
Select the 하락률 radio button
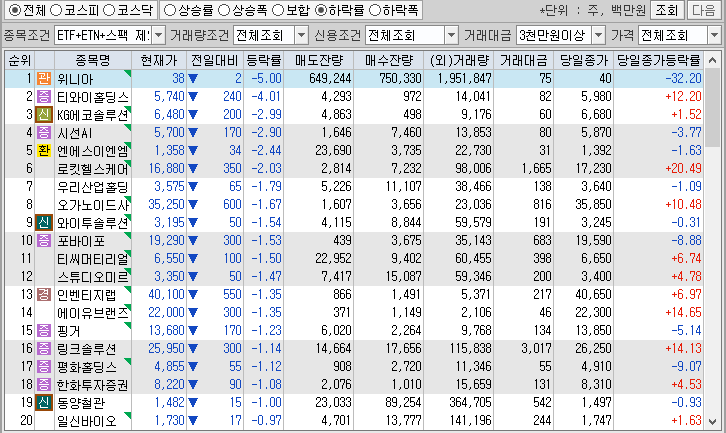pos(320,10)
